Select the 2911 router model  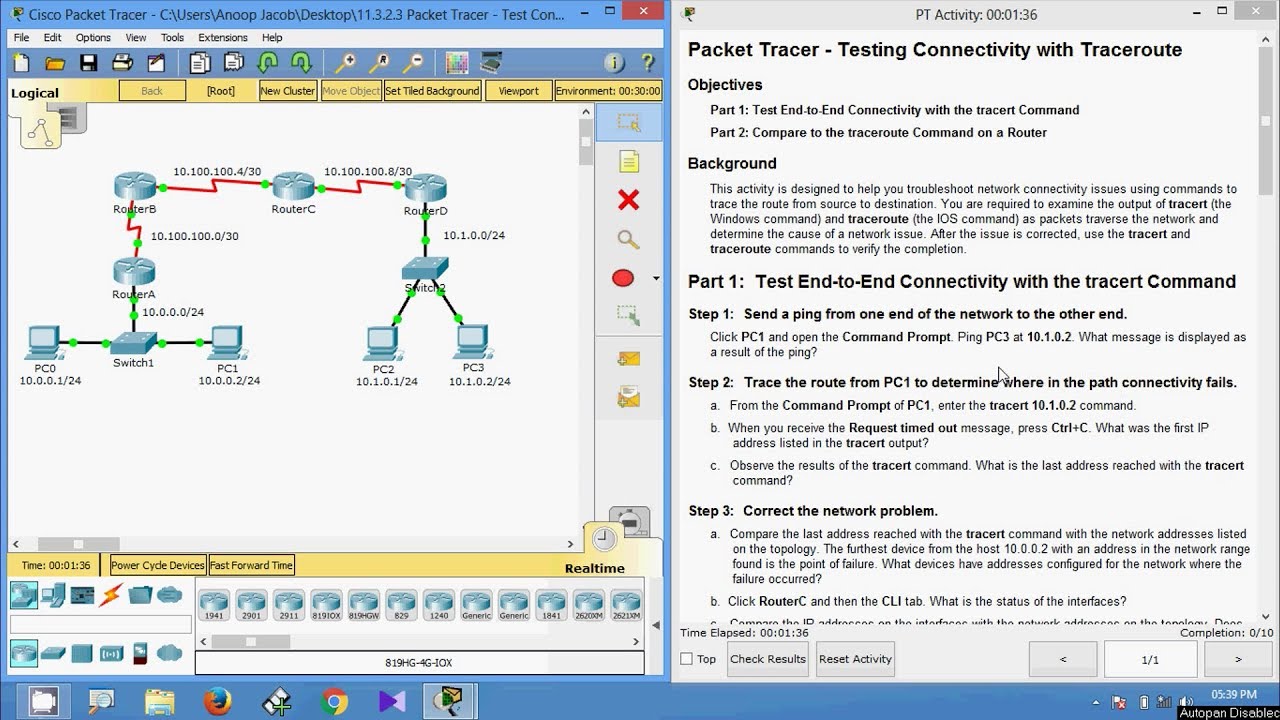(x=288, y=604)
